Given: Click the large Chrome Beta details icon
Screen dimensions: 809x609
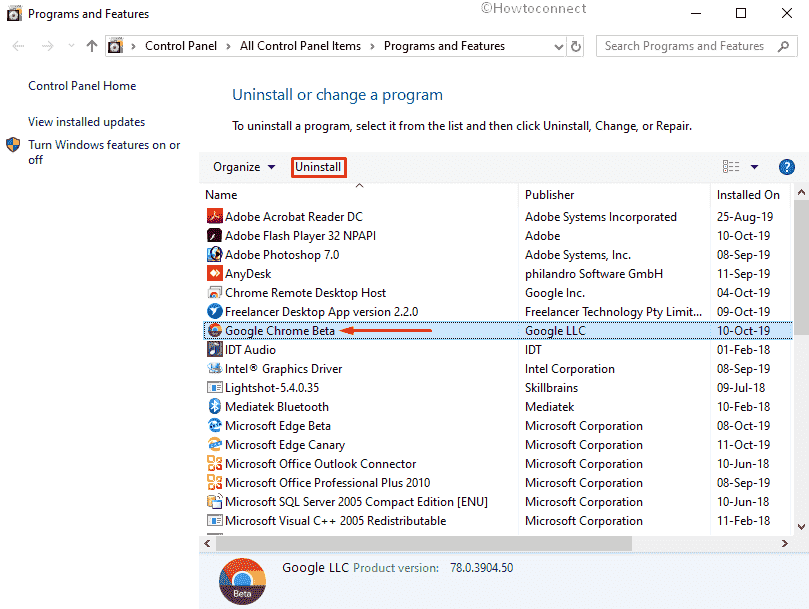Looking at the screenshot, I should click(242, 581).
